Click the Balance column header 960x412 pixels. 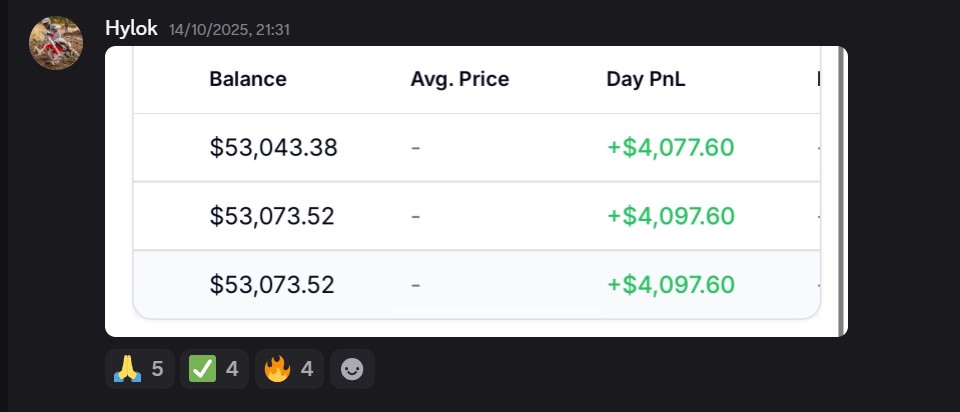tap(248, 79)
